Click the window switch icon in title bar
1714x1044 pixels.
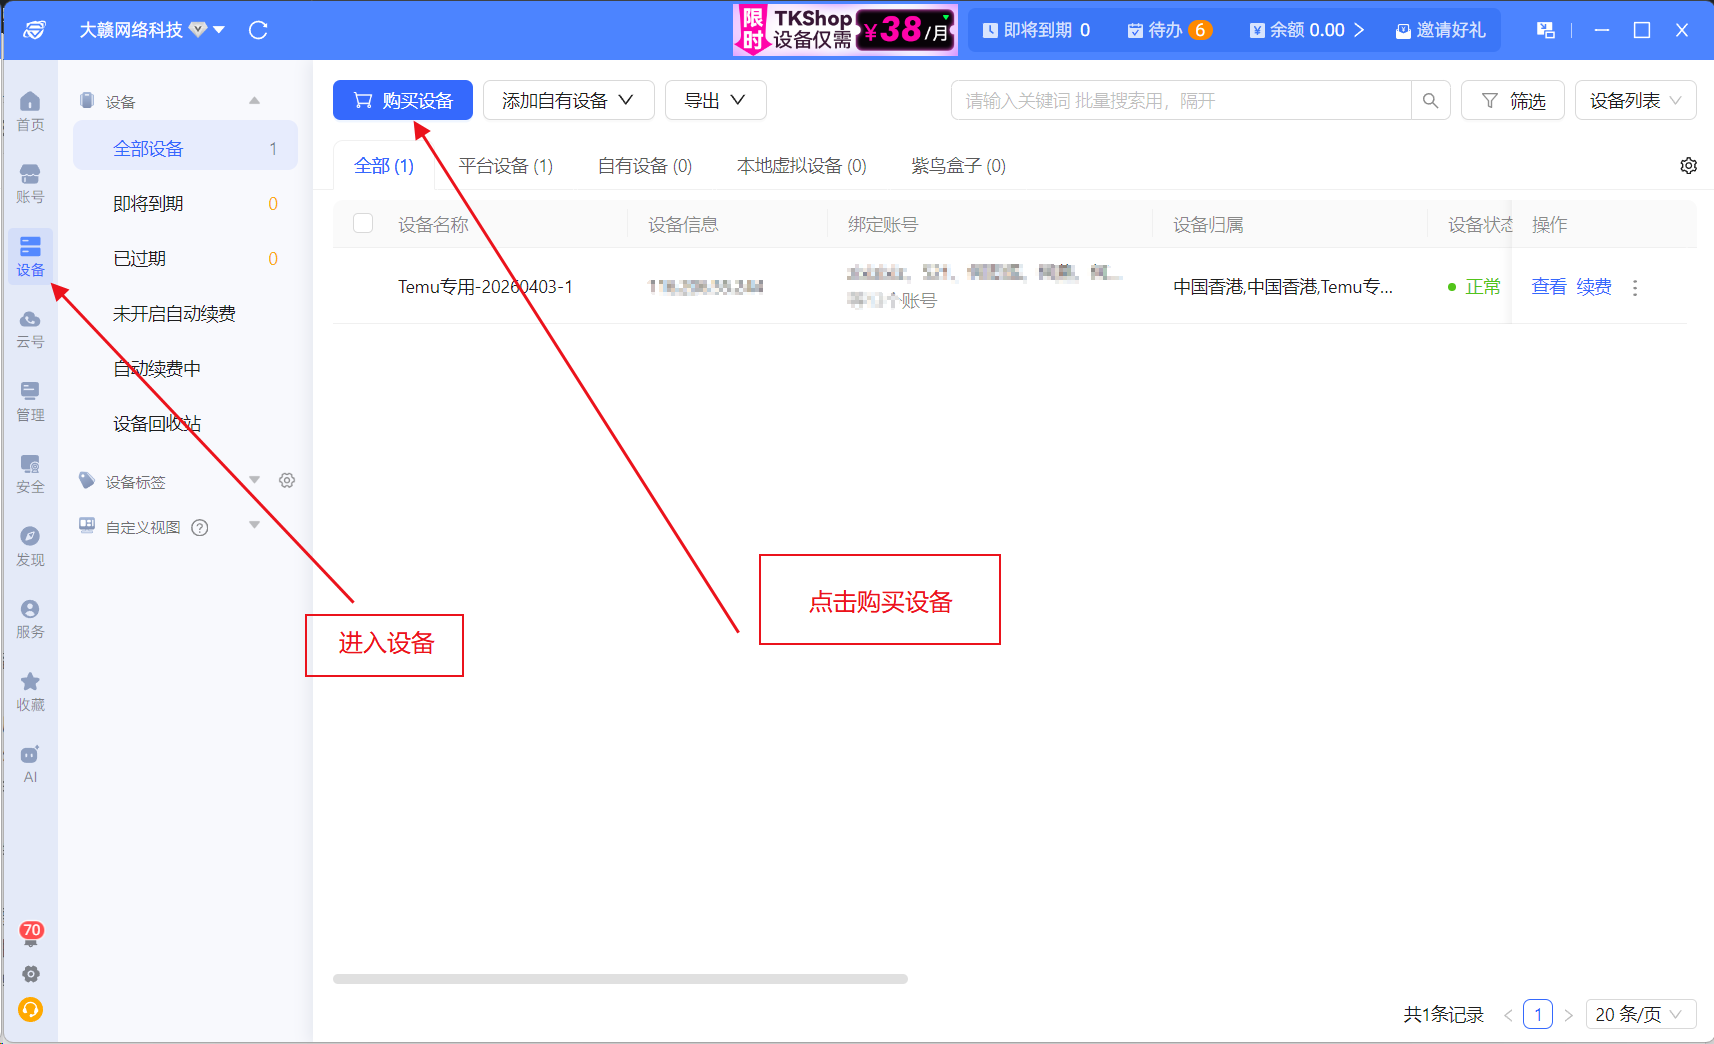[1546, 30]
